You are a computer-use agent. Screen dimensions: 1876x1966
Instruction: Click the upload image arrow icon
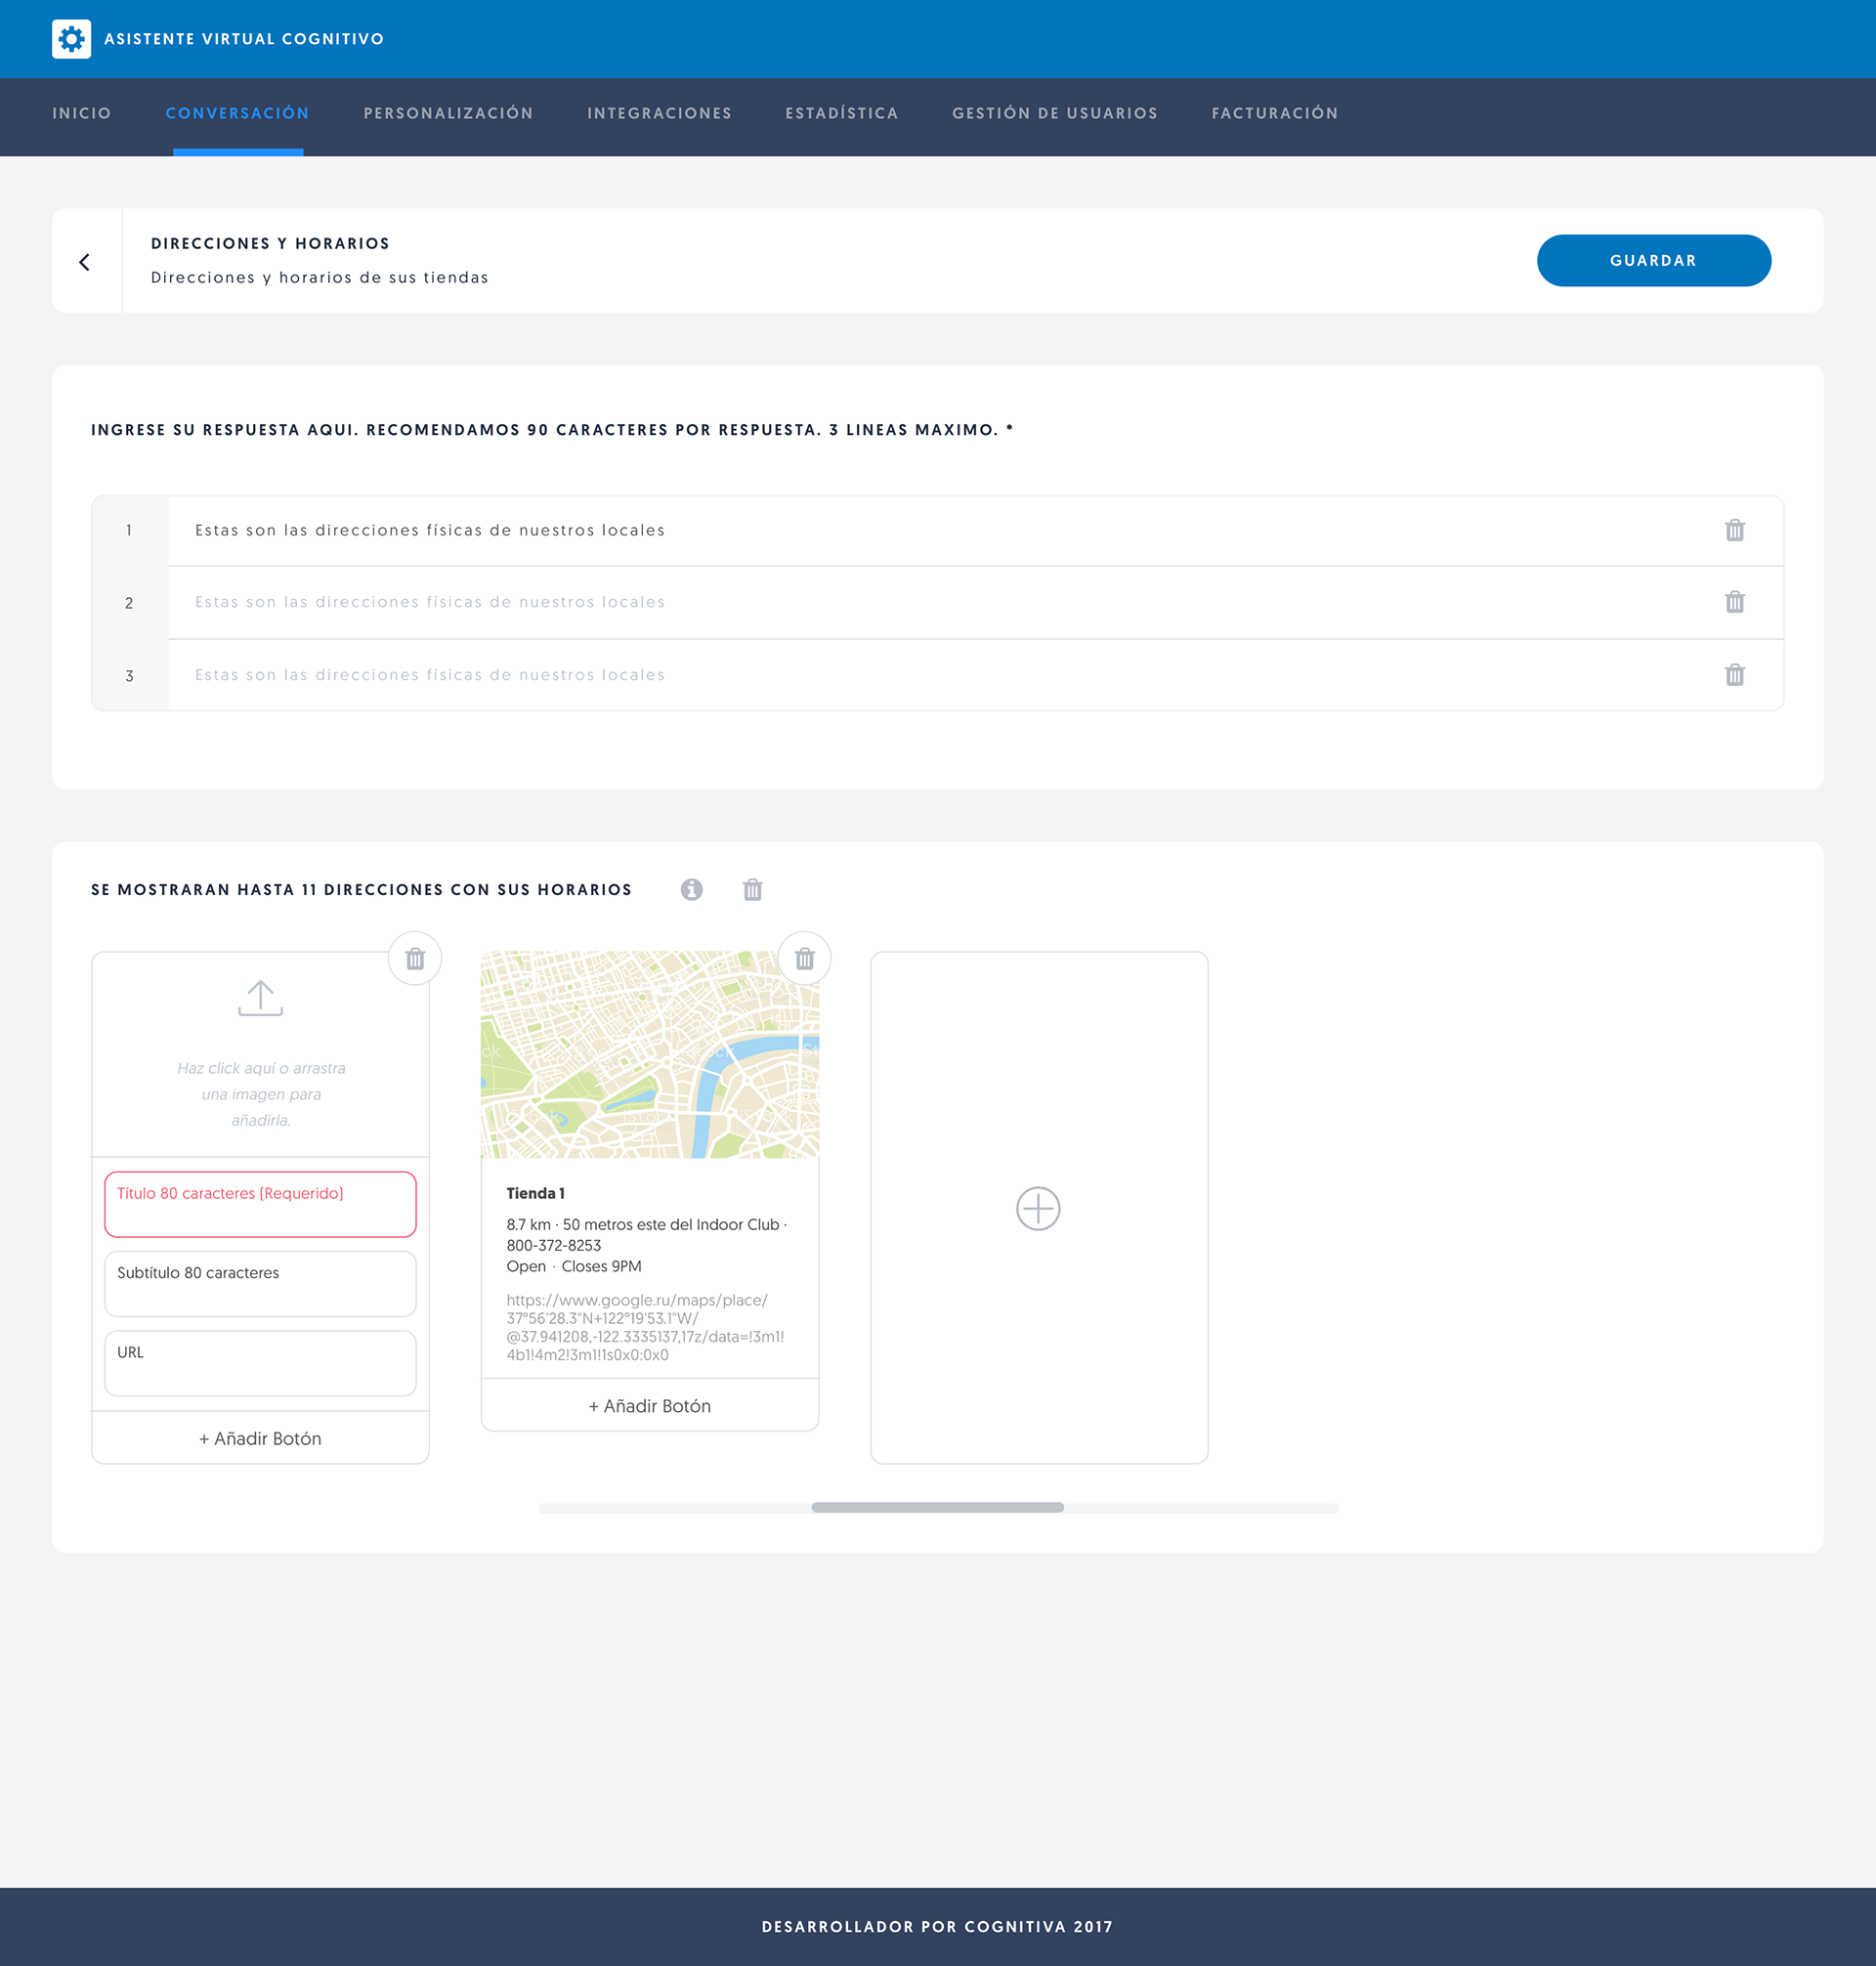click(260, 997)
